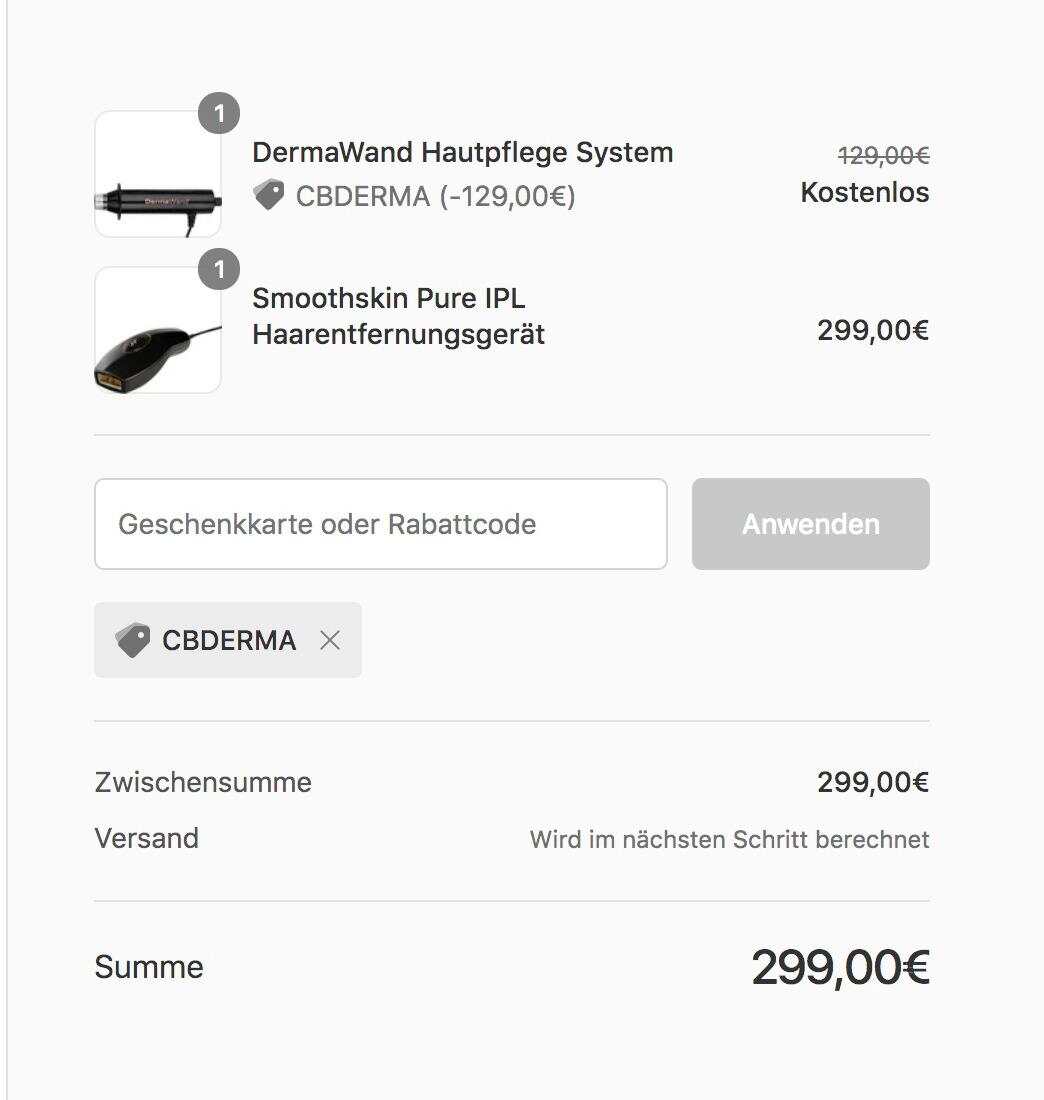The image size is (1044, 1100).
Task: Click the Zwischensumme amount 299,00€
Action: [x=873, y=782]
